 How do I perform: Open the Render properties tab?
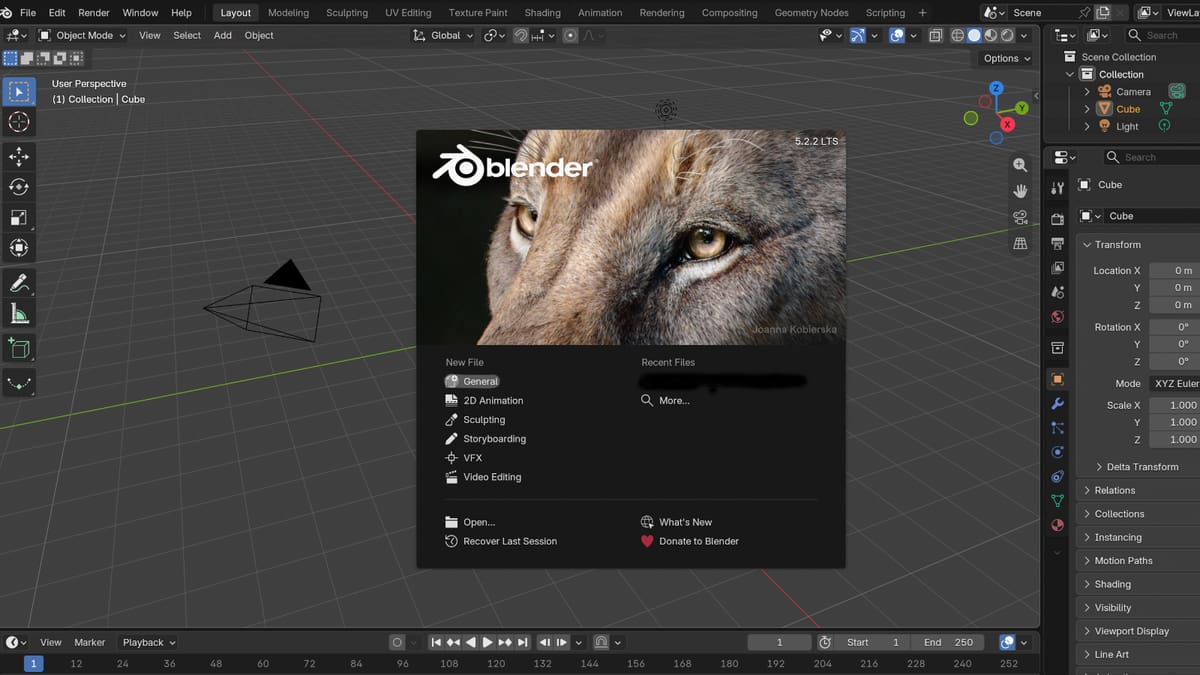pyautogui.click(x=1057, y=219)
